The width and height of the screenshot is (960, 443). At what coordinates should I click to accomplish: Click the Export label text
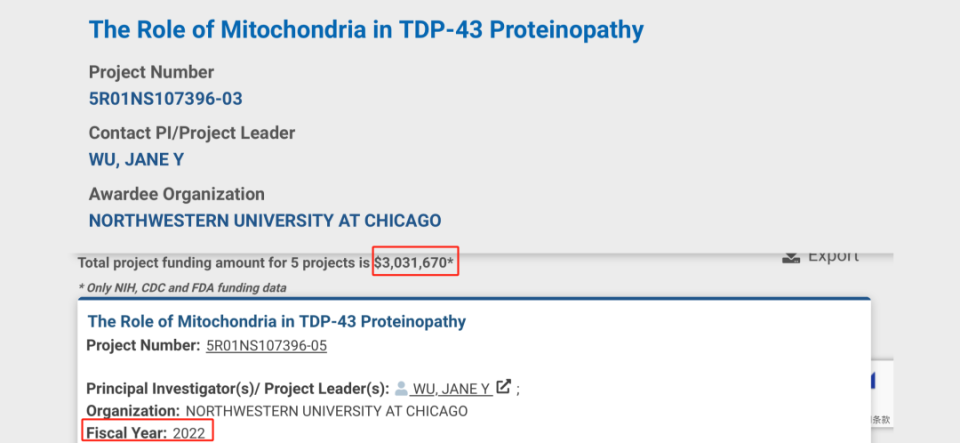click(833, 256)
